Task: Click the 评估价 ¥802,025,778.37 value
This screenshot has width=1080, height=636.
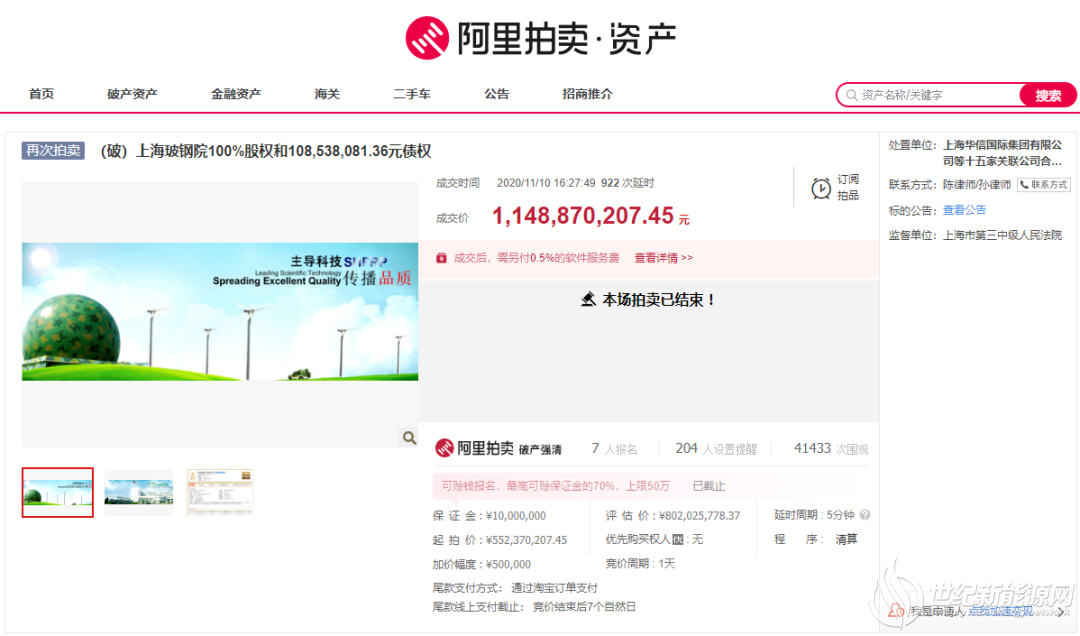Action: click(699, 515)
